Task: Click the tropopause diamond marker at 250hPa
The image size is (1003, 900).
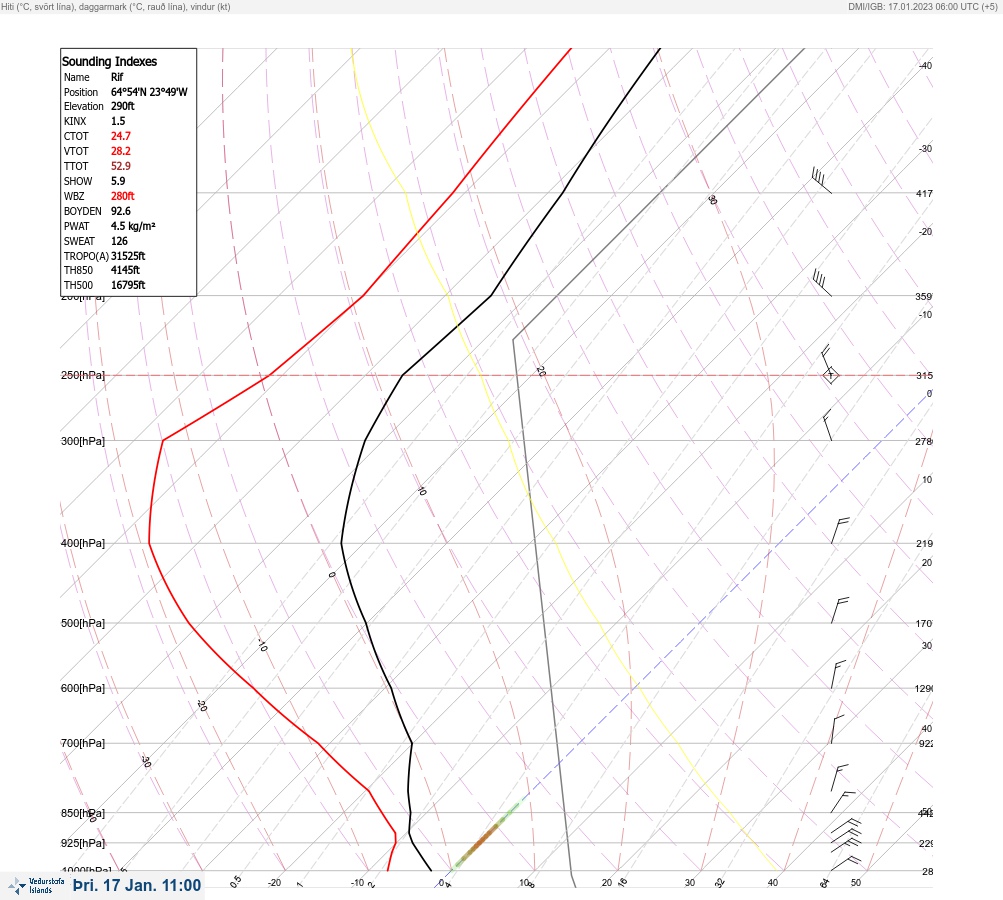Action: pyautogui.click(x=830, y=375)
